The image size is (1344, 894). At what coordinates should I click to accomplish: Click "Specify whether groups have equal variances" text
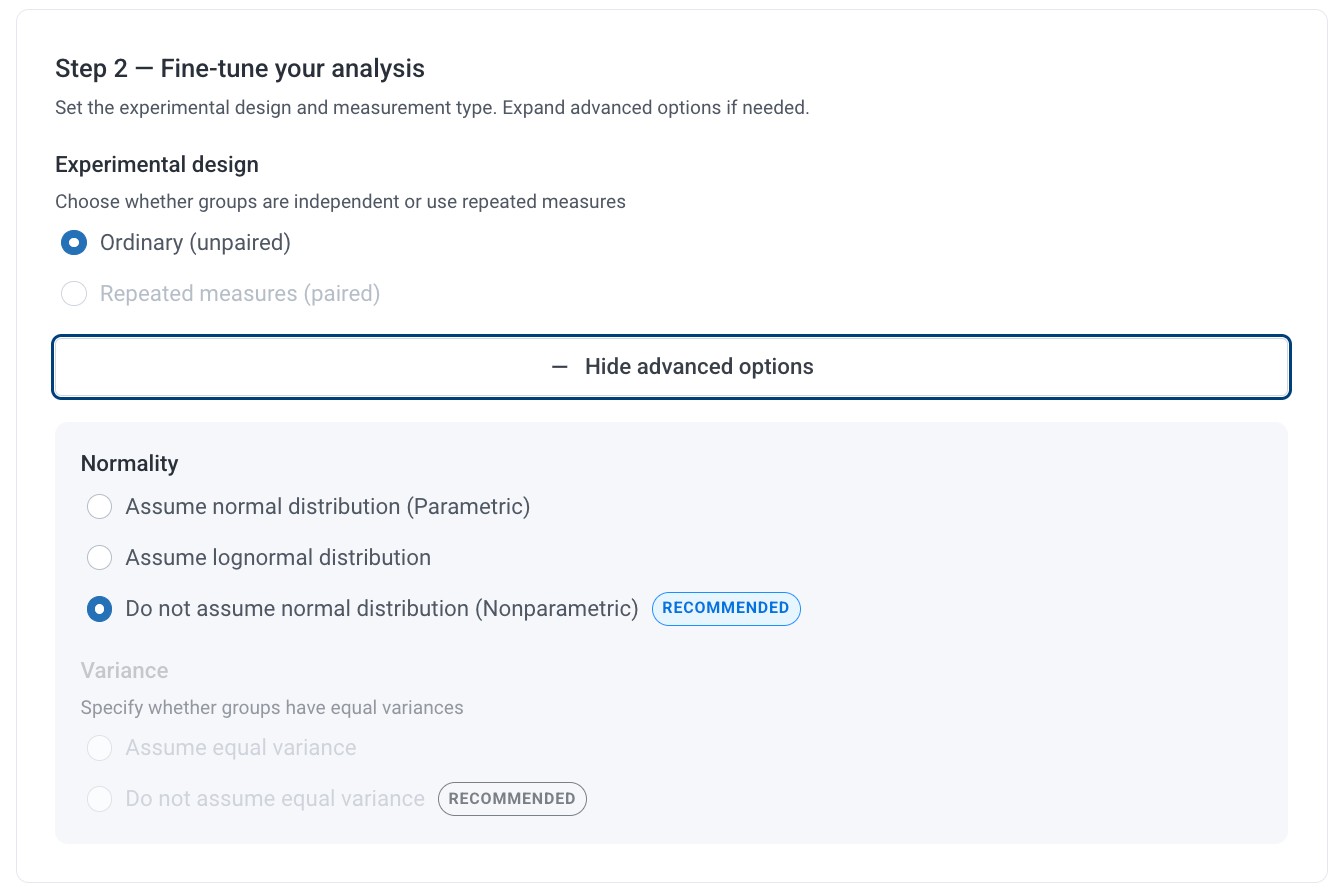272,708
